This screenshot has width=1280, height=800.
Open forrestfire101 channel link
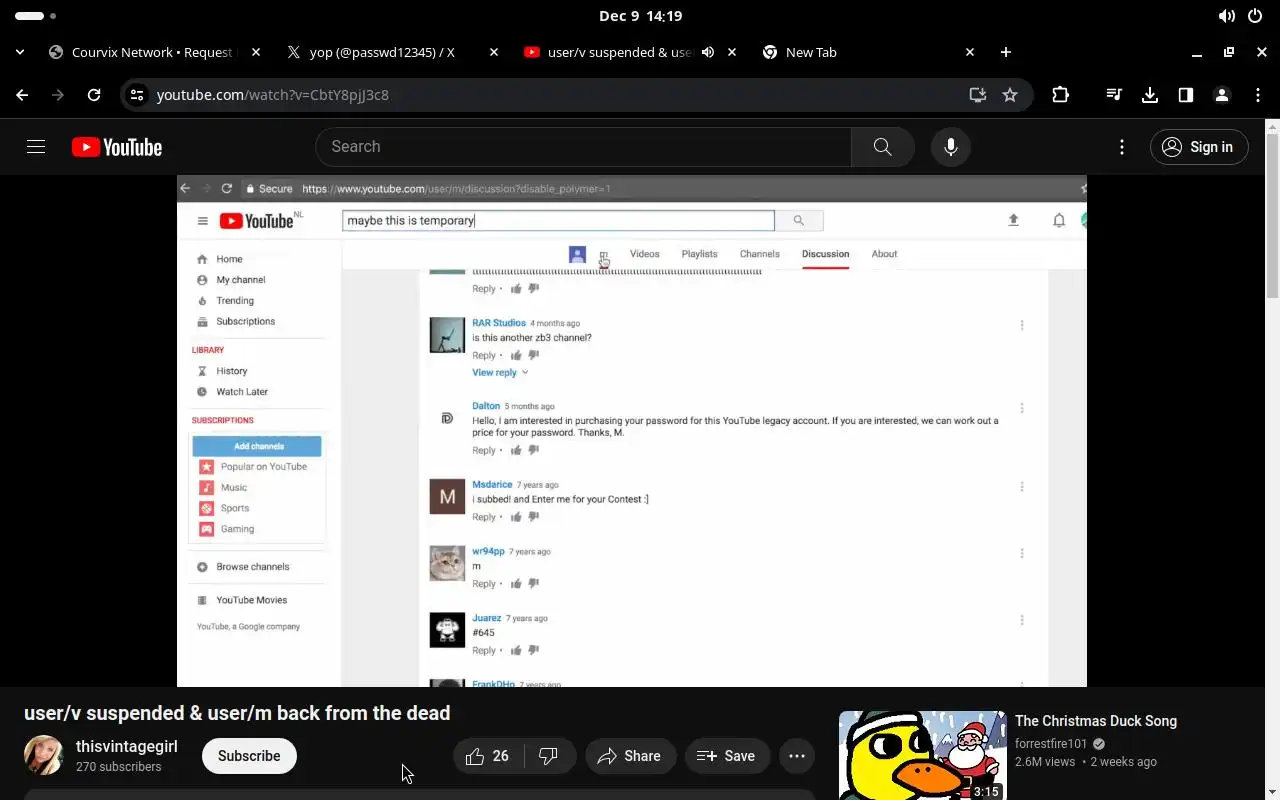(1051, 744)
